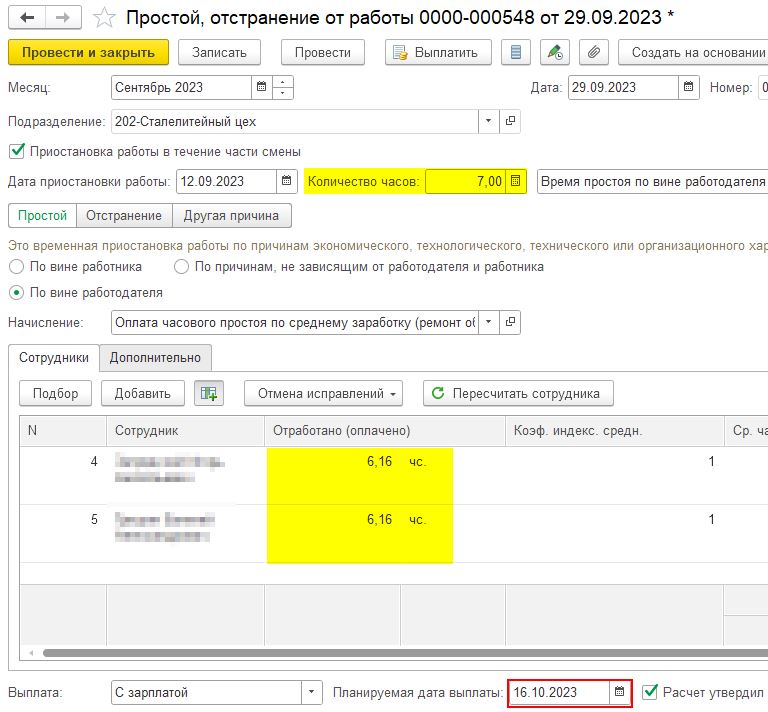Viewport: 768px width, 712px height.
Task: Expand the Подразделение dropdown list
Action: click(488, 121)
